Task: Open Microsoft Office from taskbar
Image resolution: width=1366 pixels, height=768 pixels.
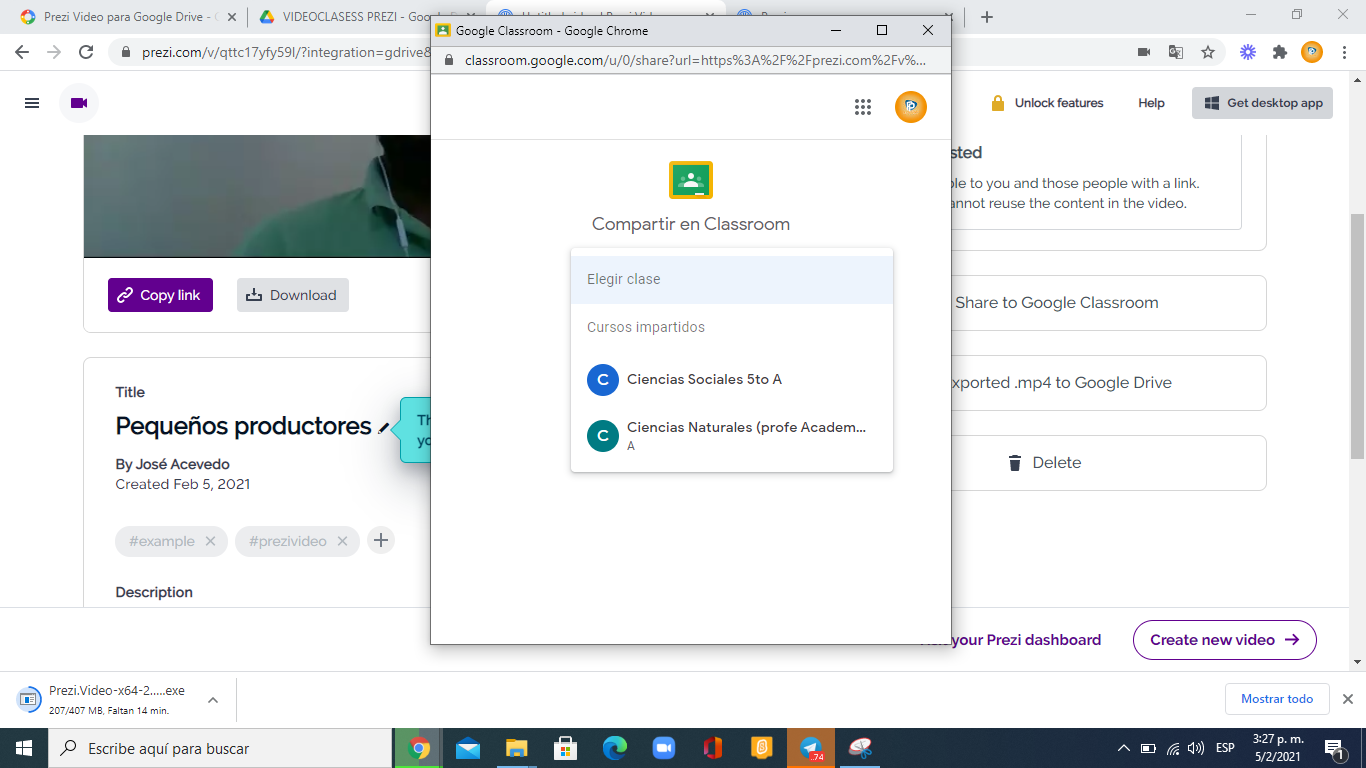Action: click(x=713, y=748)
